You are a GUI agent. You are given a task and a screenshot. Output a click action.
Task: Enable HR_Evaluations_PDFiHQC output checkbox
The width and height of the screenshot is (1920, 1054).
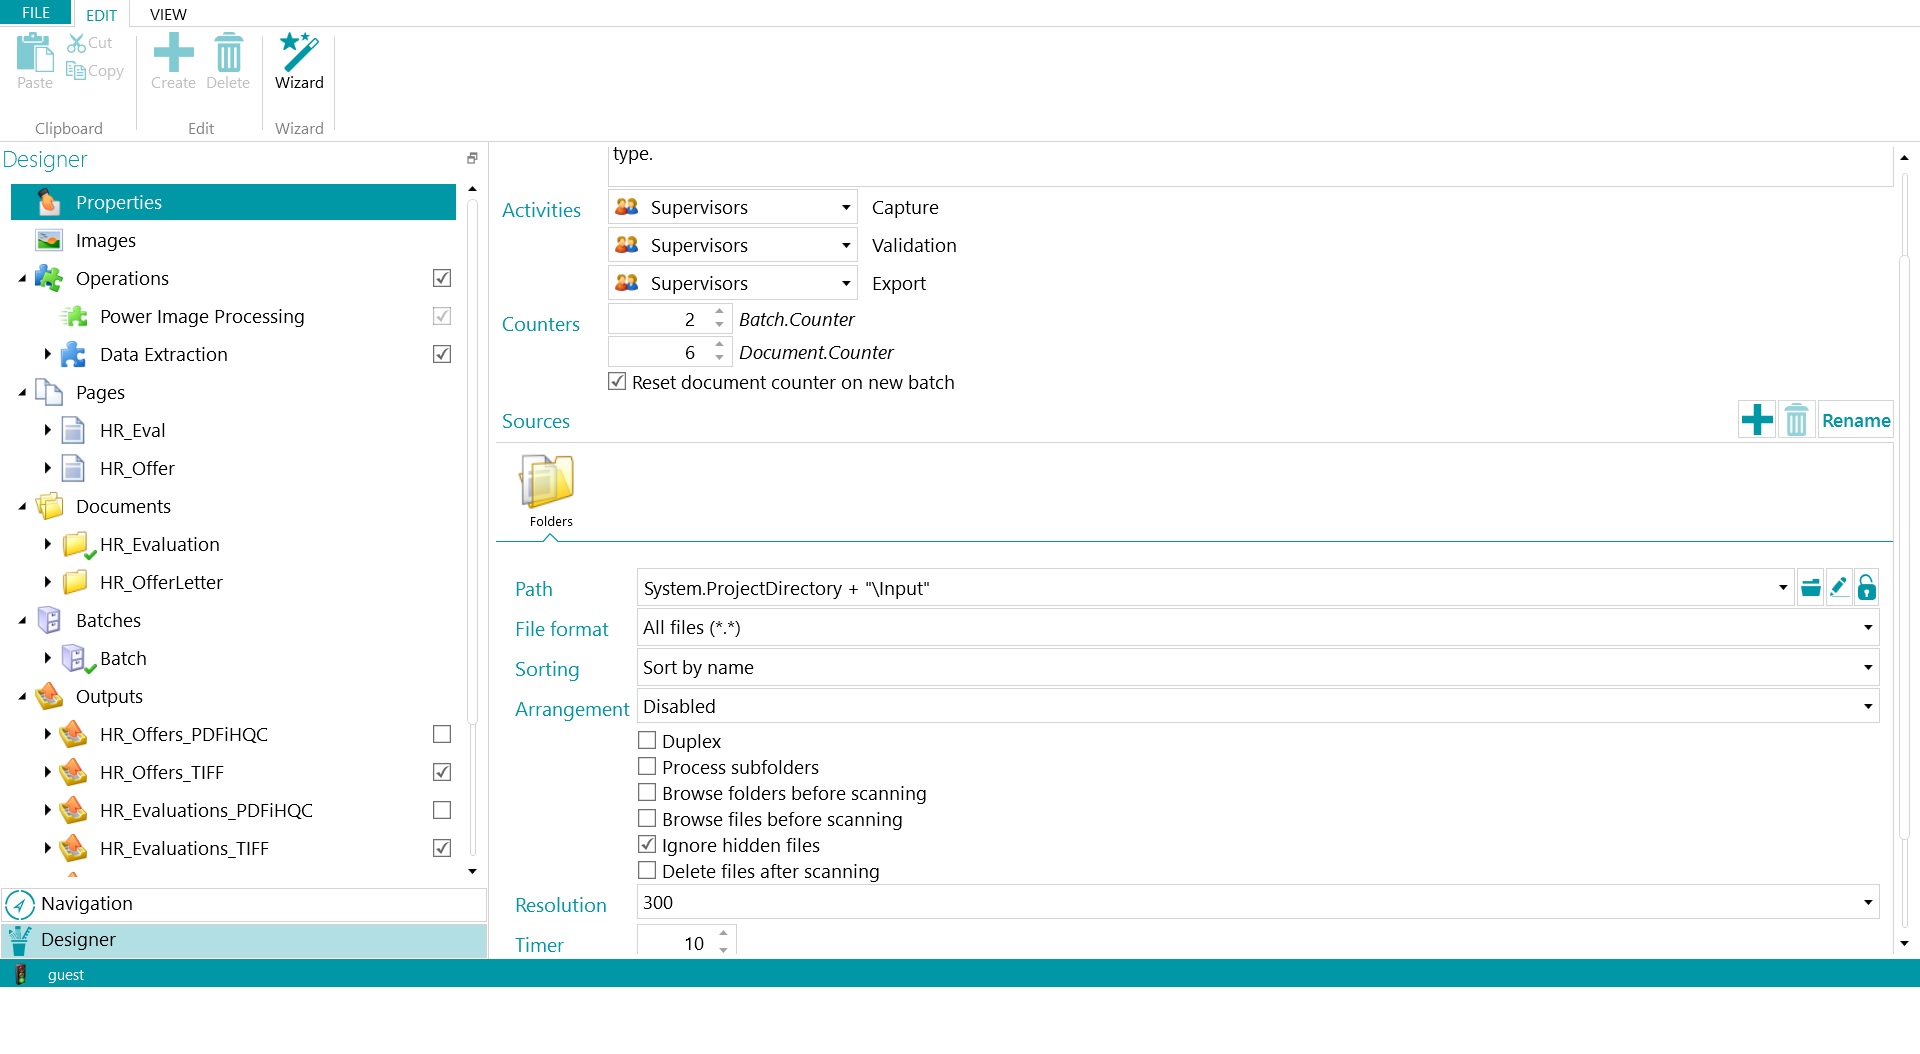point(442,810)
